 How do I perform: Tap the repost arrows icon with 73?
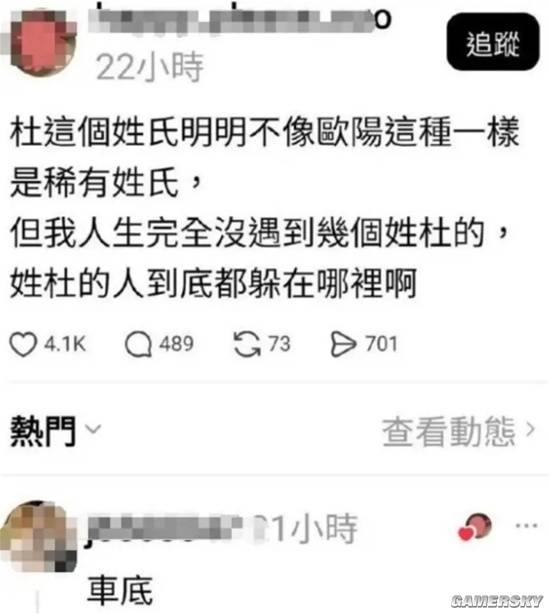tap(247, 344)
